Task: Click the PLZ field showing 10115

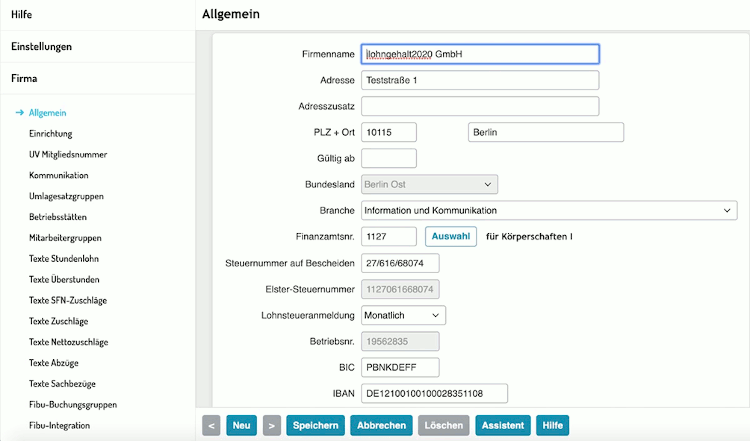Action: pos(388,132)
